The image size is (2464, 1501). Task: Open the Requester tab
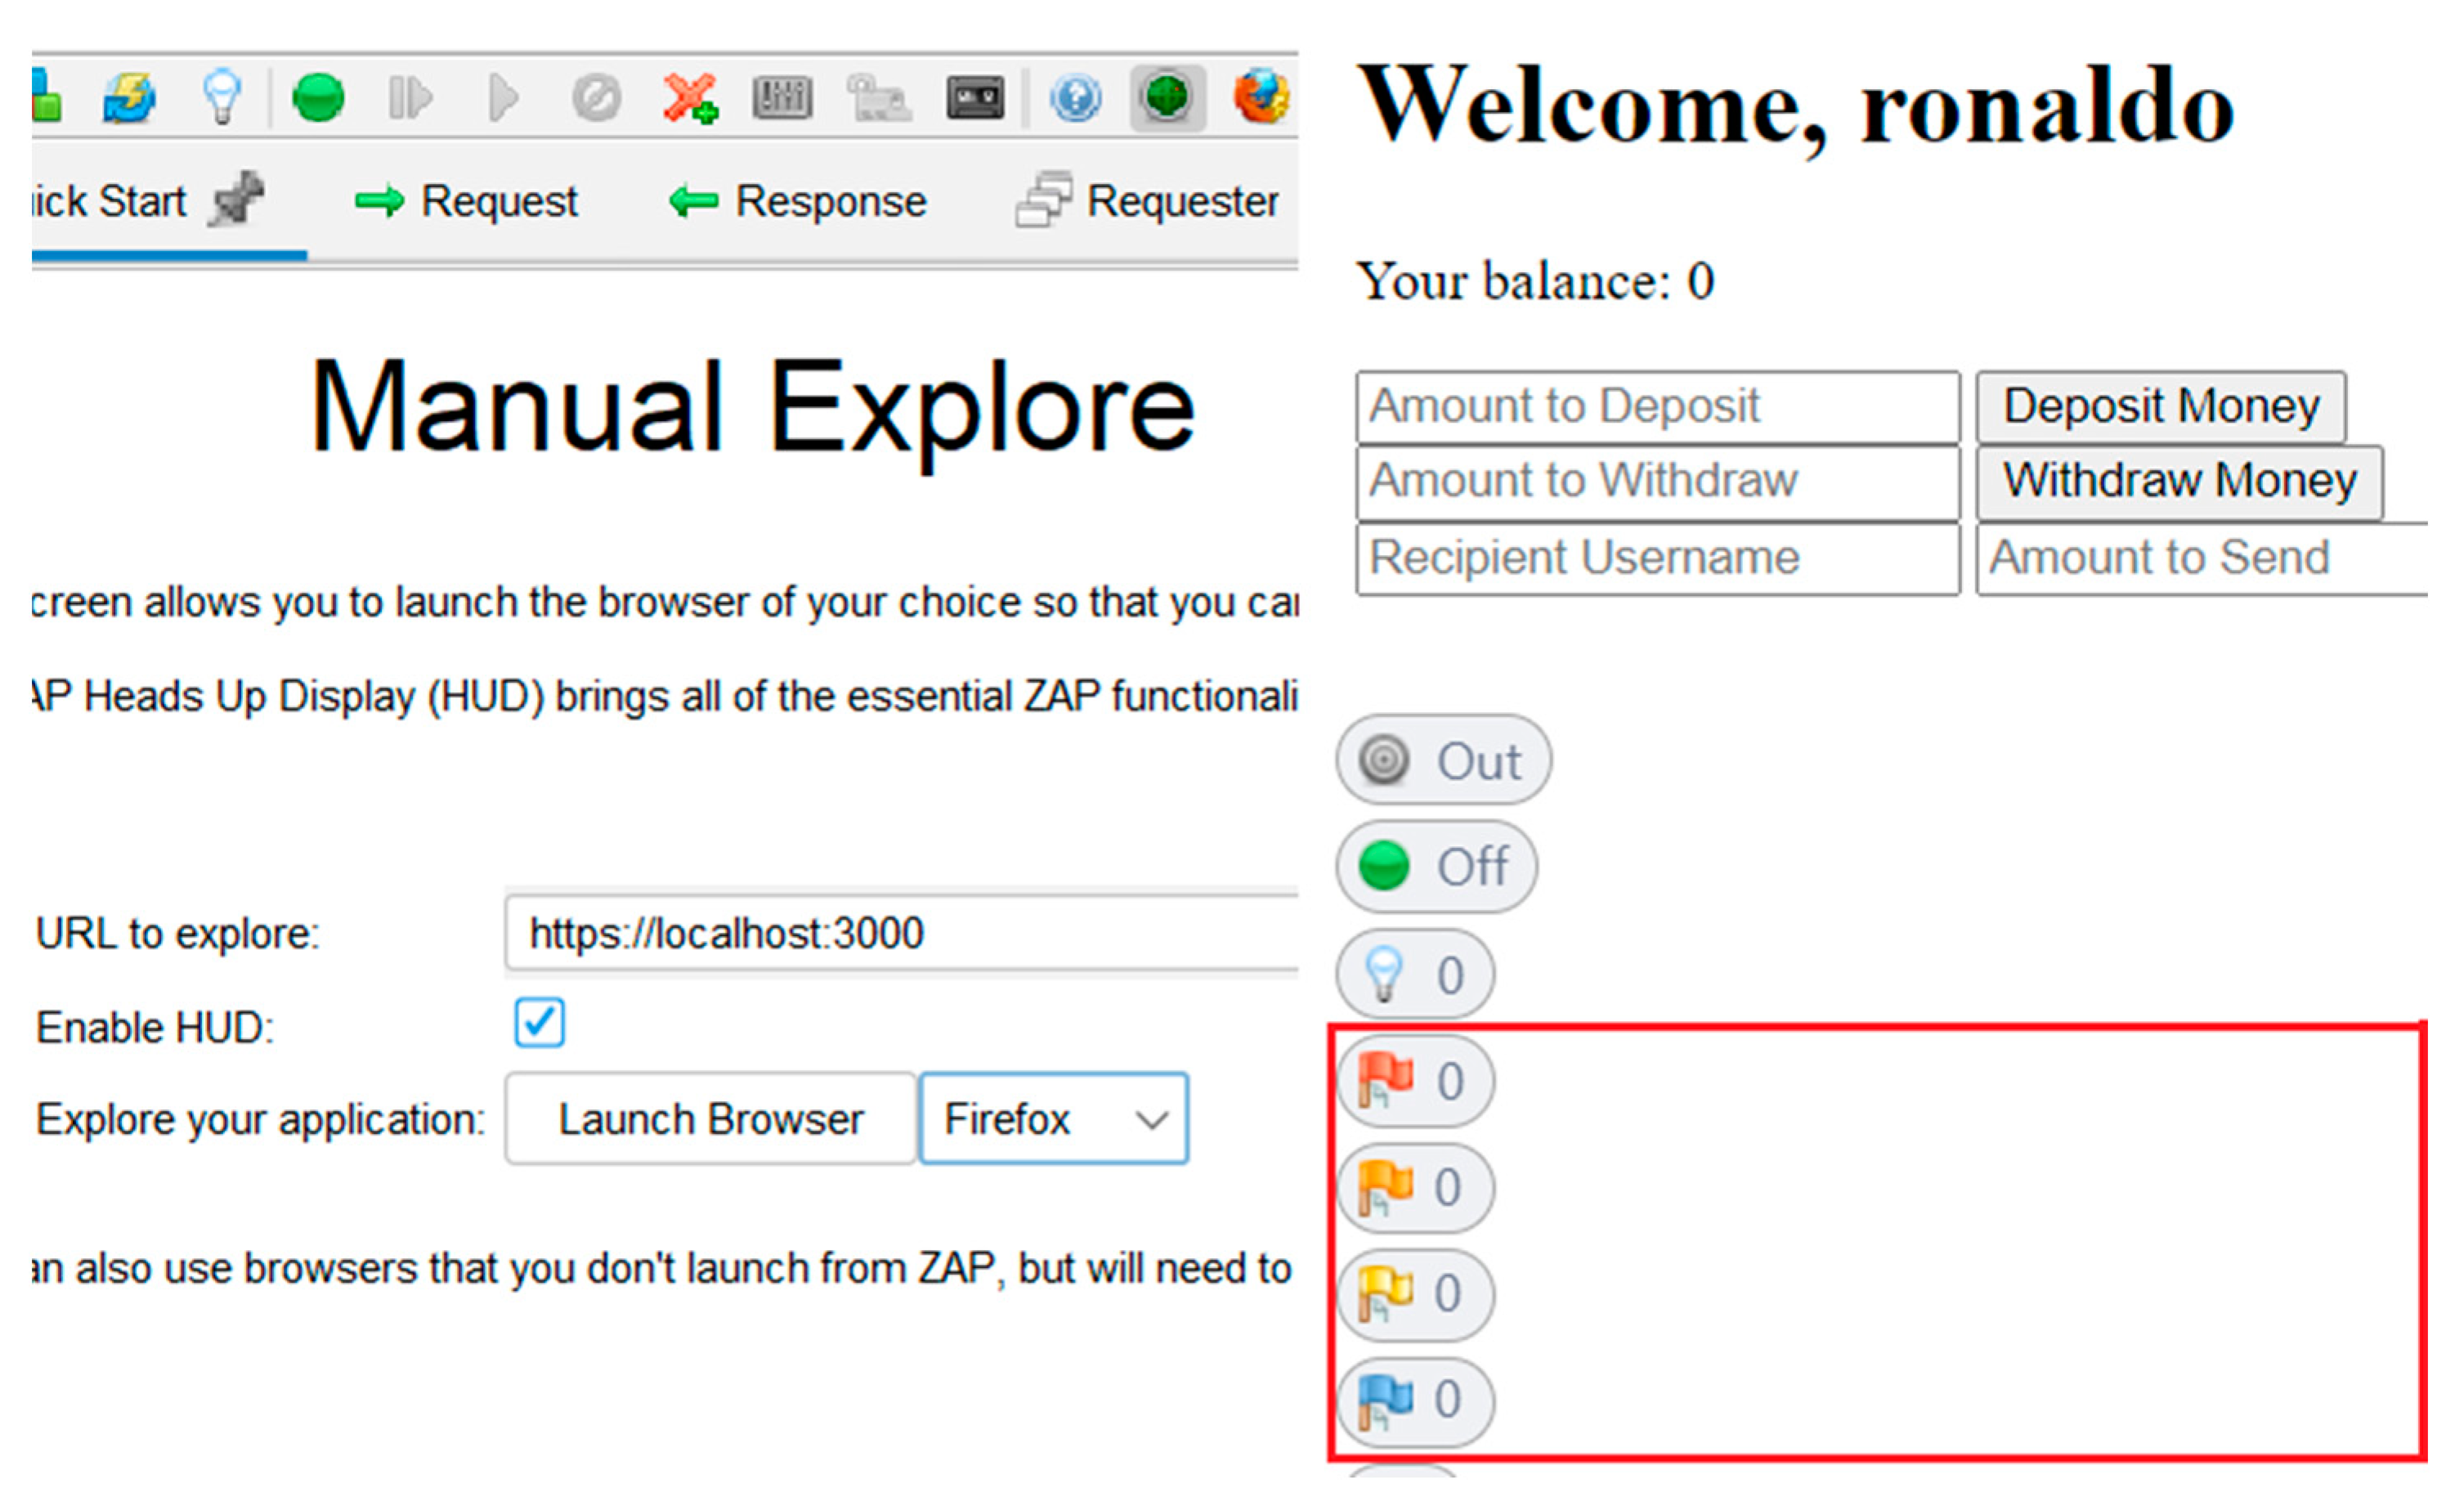pos(1148,201)
